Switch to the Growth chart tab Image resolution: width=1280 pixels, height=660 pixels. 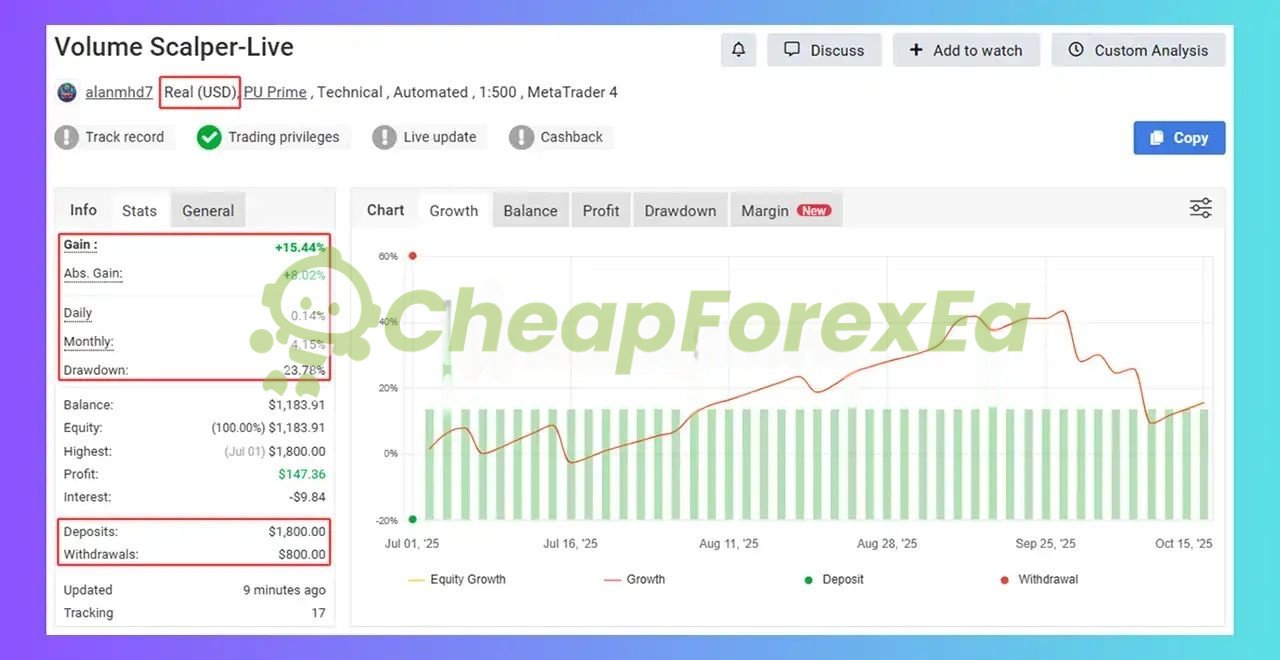coord(454,211)
